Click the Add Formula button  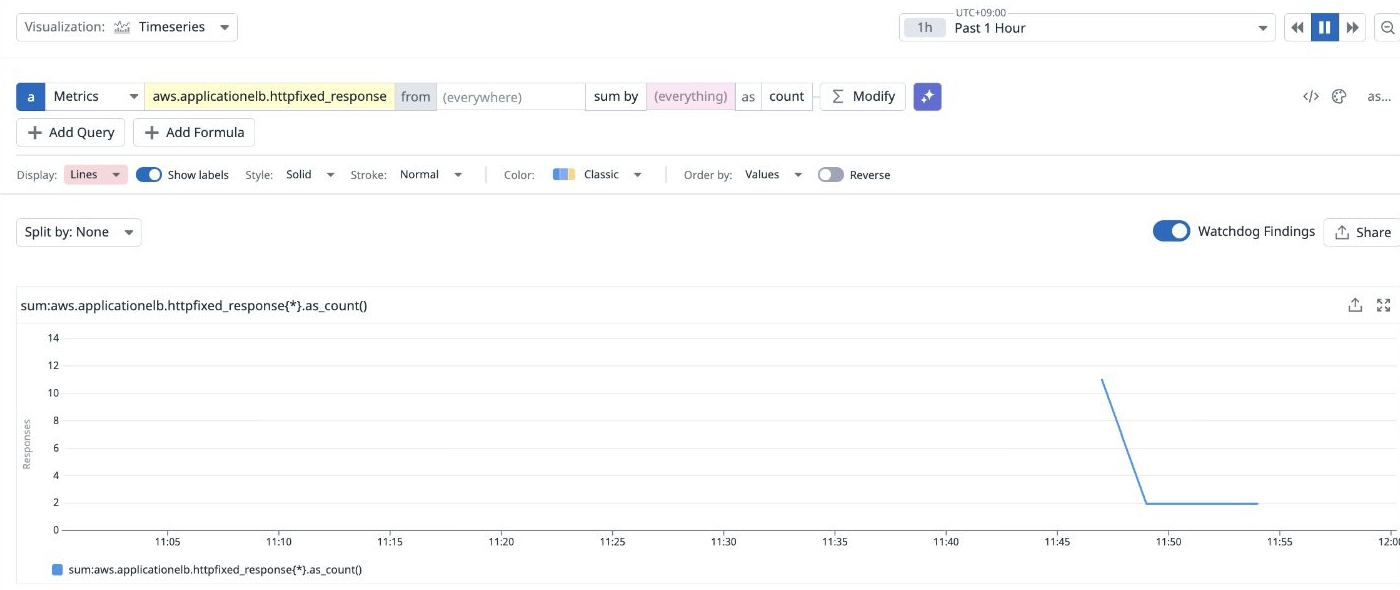pos(194,132)
